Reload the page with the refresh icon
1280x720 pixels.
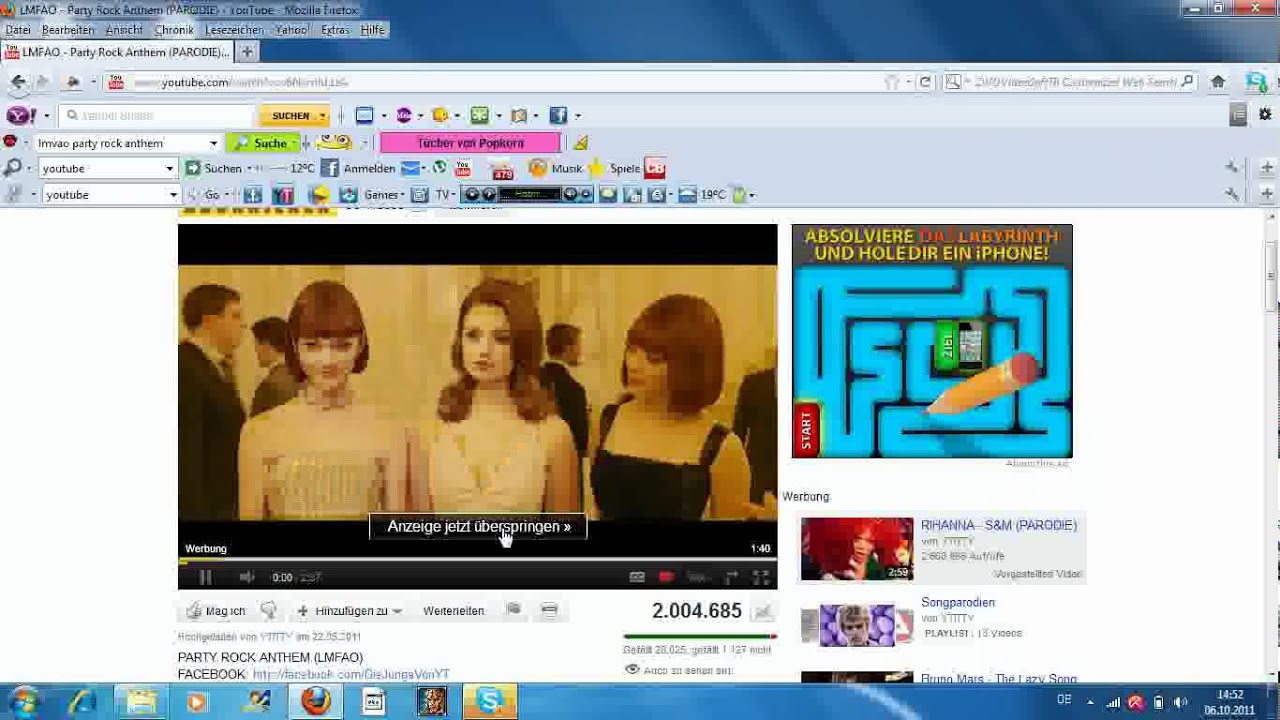pyautogui.click(x=925, y=82)
